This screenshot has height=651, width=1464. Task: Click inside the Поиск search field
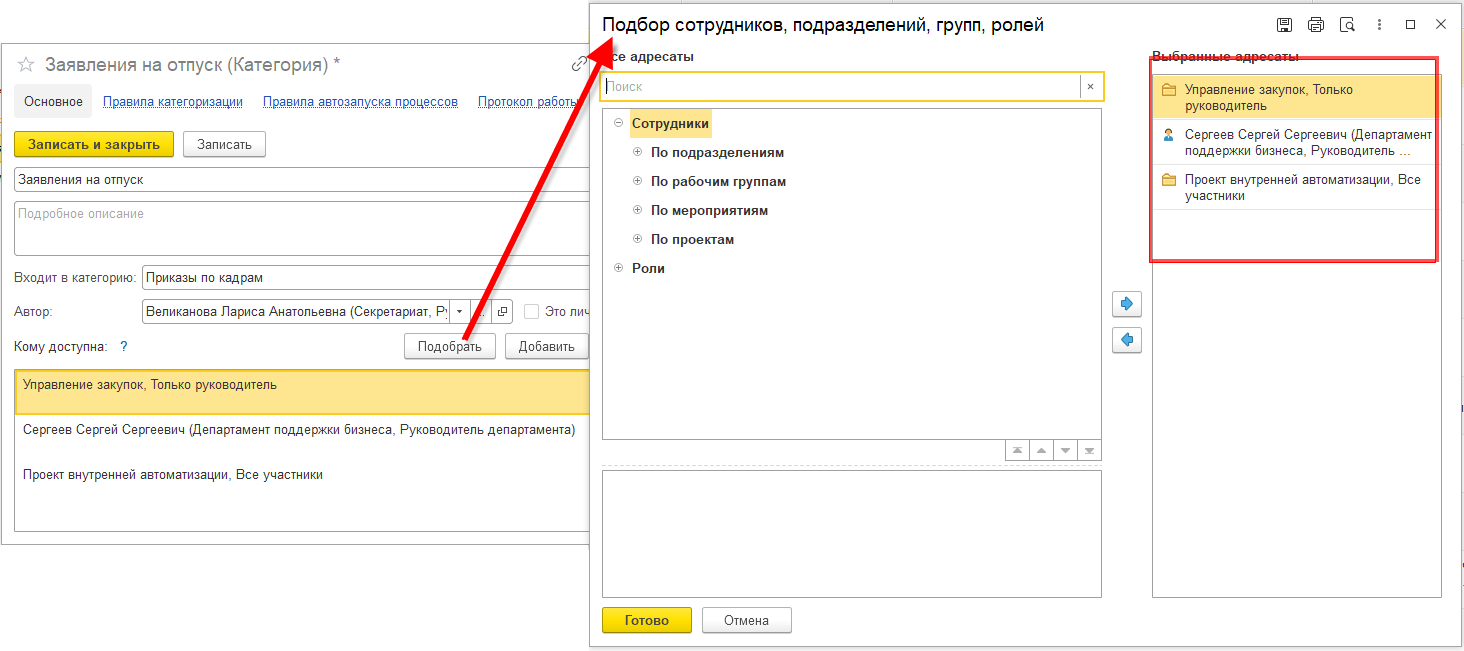tap(840, 87)
